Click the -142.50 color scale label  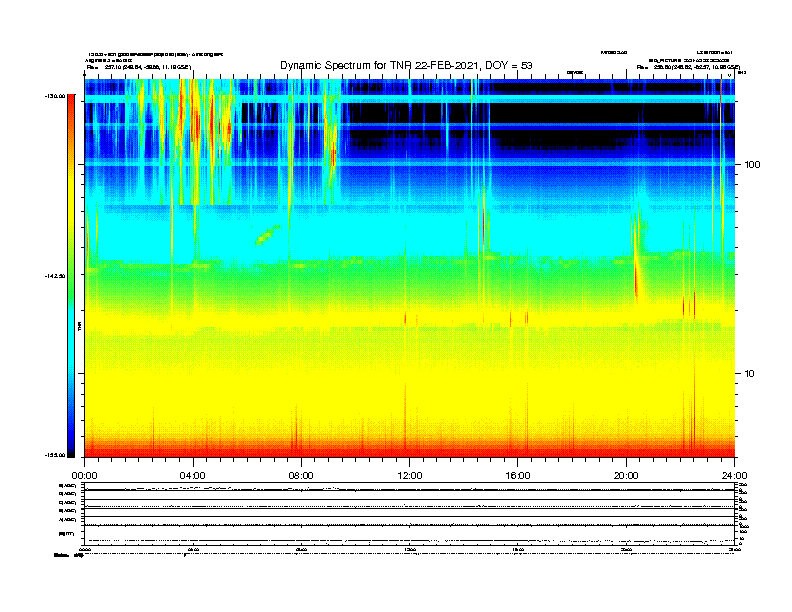click(55, 276)
